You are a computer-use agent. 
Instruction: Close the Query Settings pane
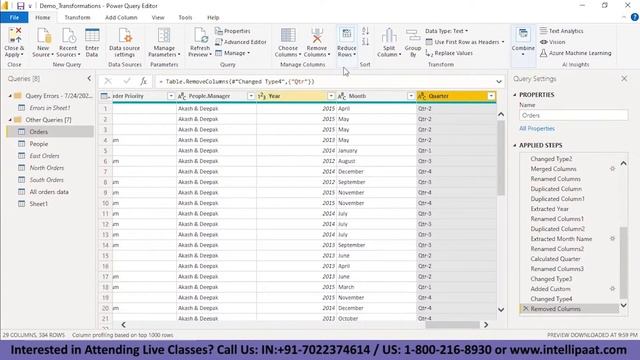pos(624,78)
